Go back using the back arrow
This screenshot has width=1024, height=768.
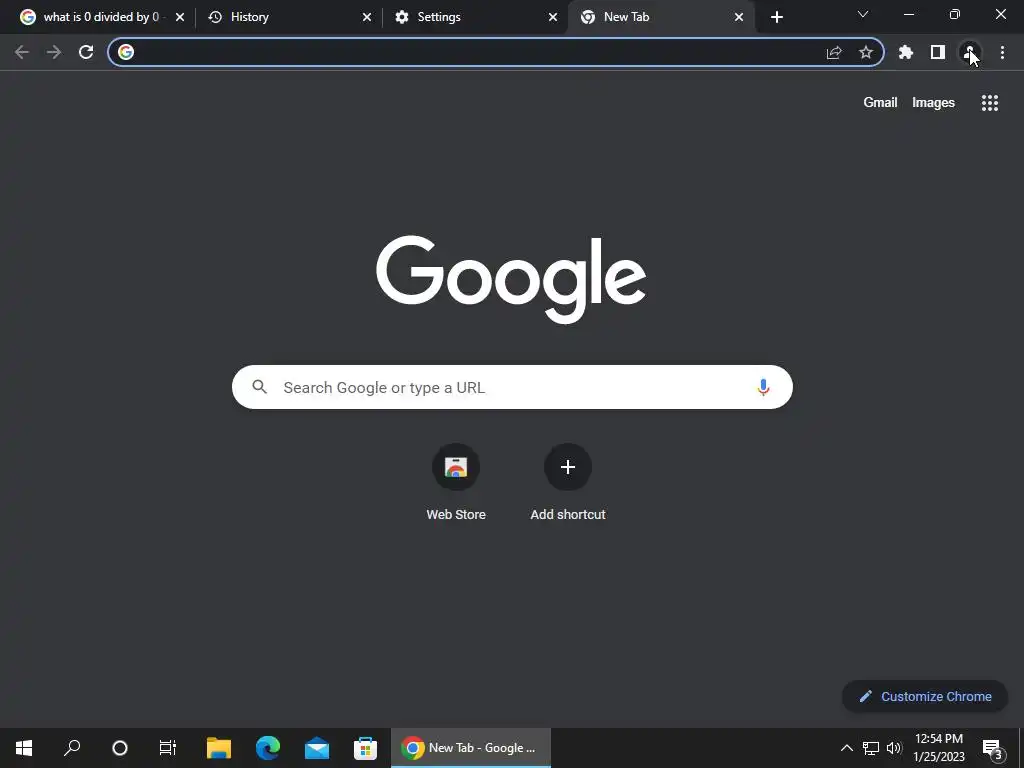coord(22,52)
